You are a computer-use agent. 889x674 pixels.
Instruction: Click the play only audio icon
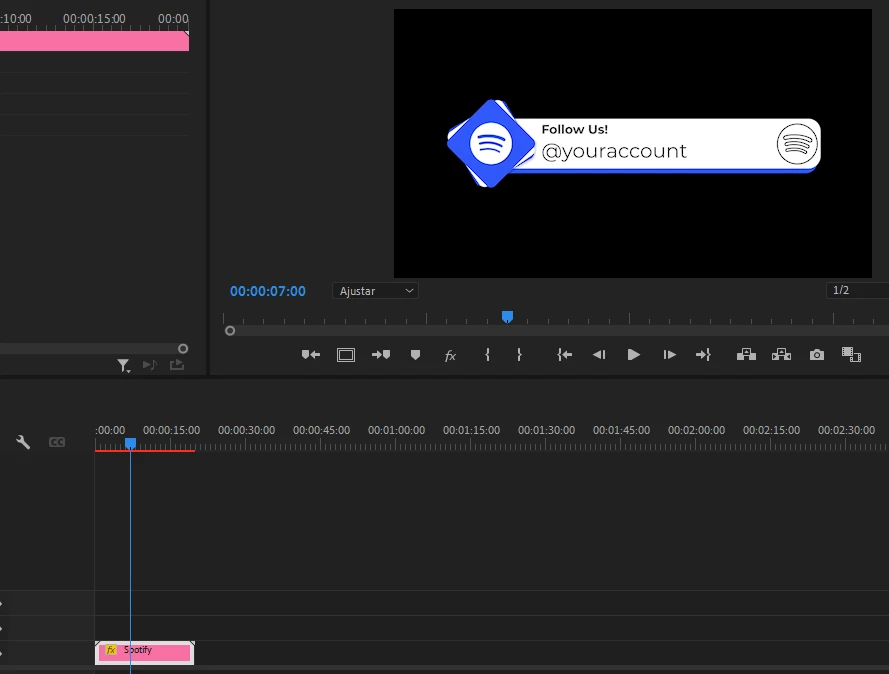[150, 364]
